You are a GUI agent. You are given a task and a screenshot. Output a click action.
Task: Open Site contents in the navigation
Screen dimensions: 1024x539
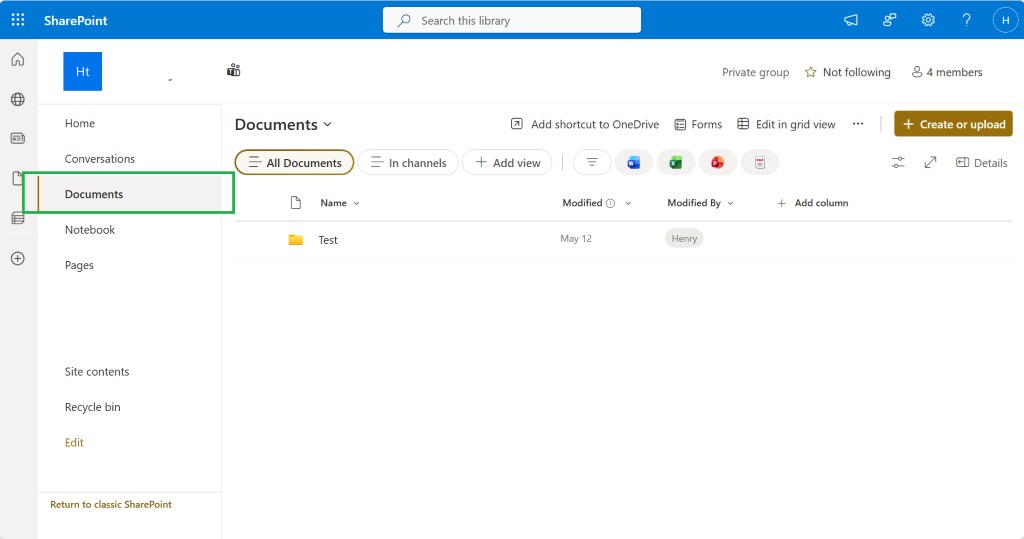click(97, 371)
